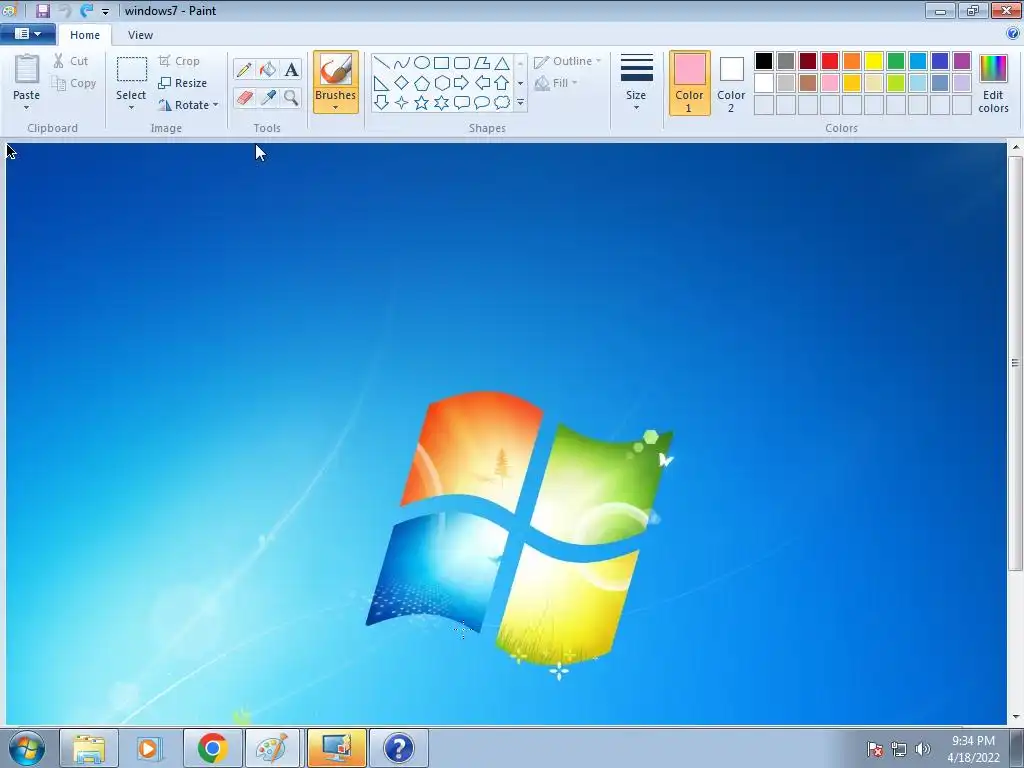This screenshot has height=768, width=1024.
Task: Choose the Cloud callout shape
Action: coord(502,103)
